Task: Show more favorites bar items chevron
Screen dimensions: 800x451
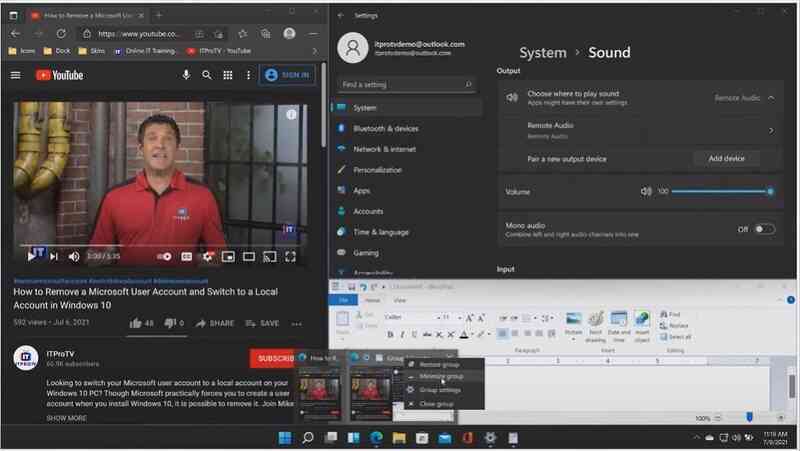Action: click(314, 51)
